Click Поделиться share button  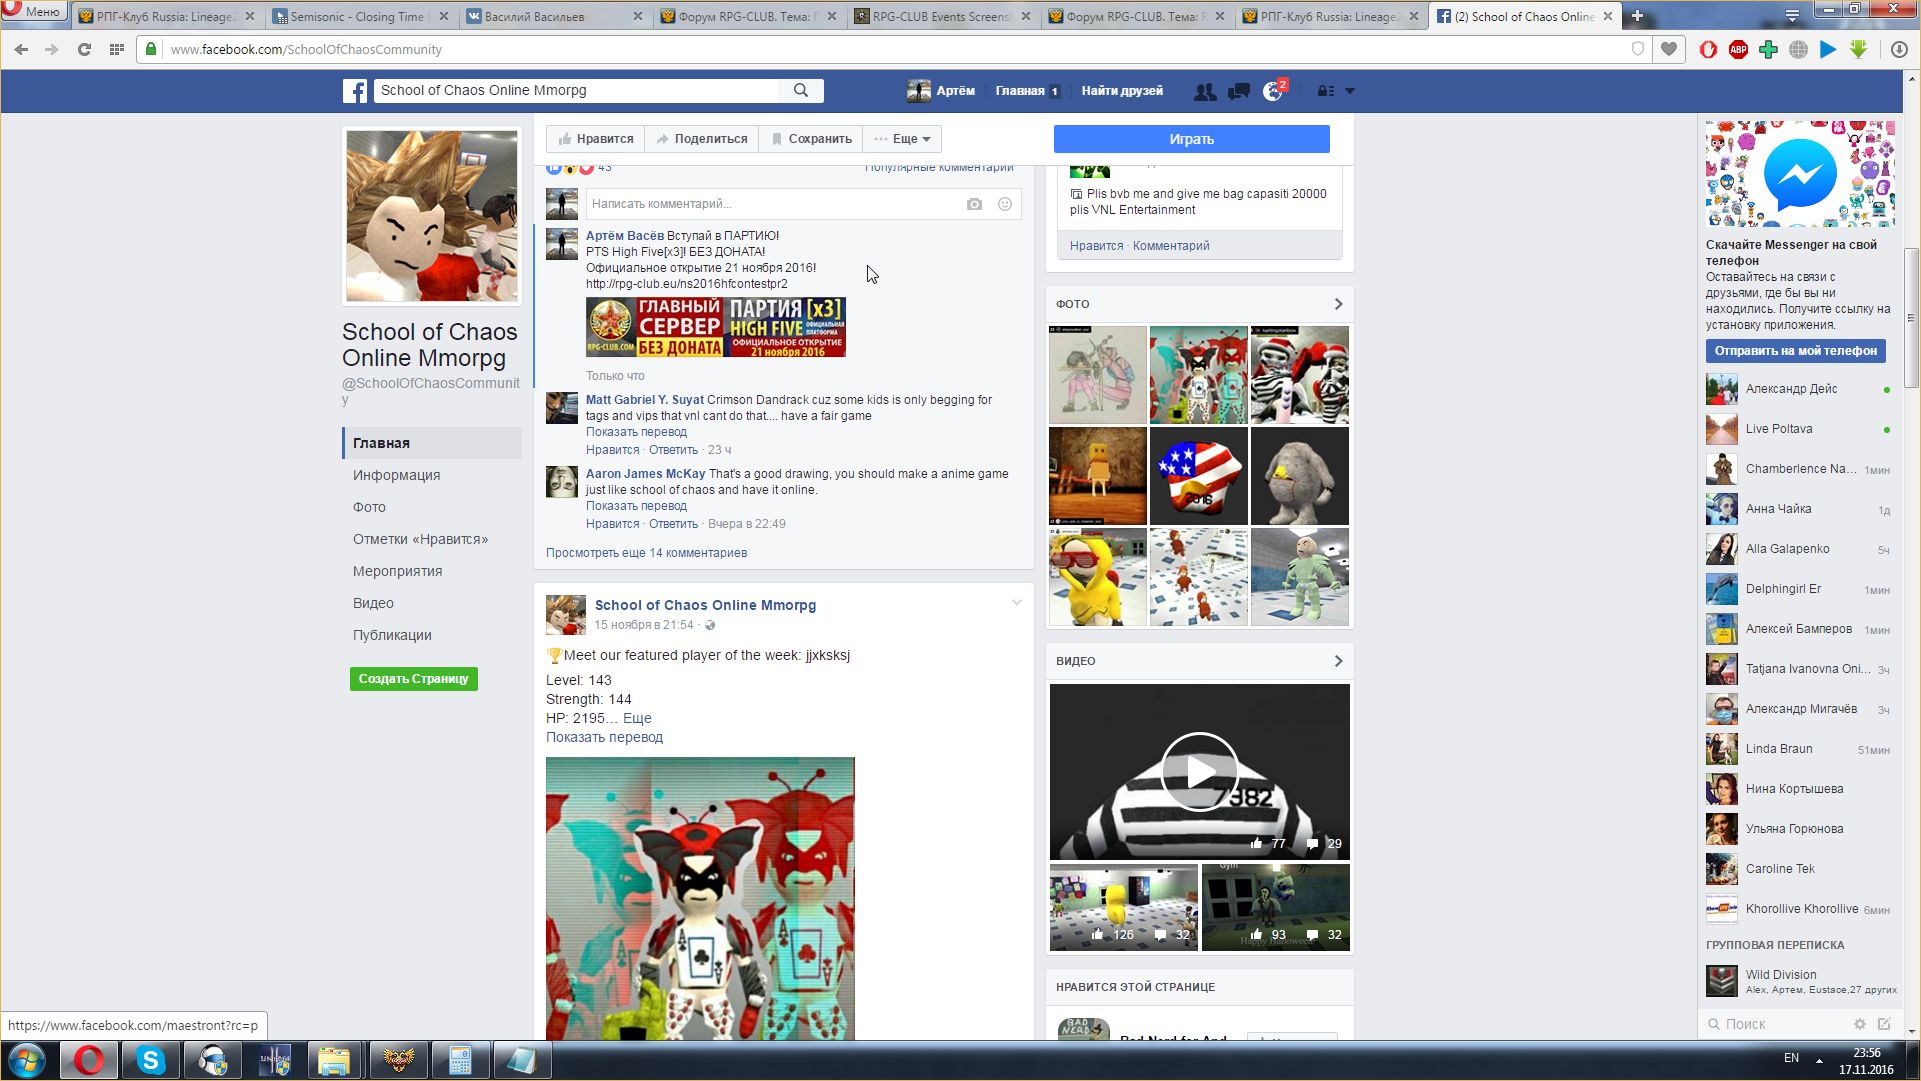pos(702,139)
